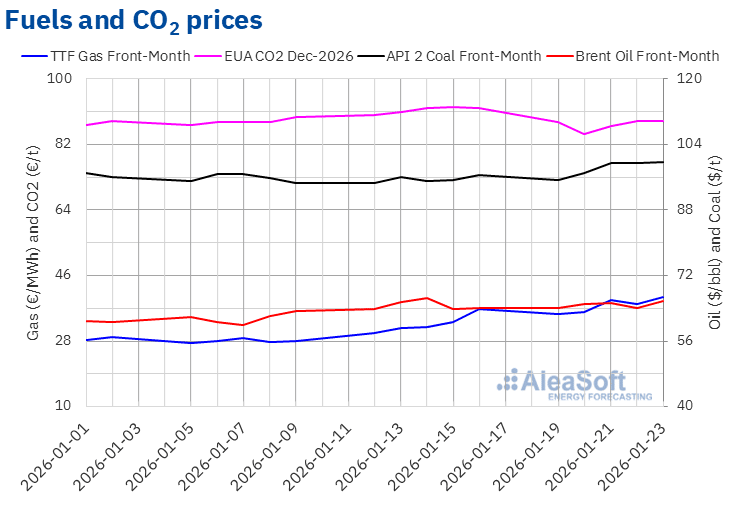Click the right axis label Oil and Coal
The image size is (729, 507).
pos(714,242)
